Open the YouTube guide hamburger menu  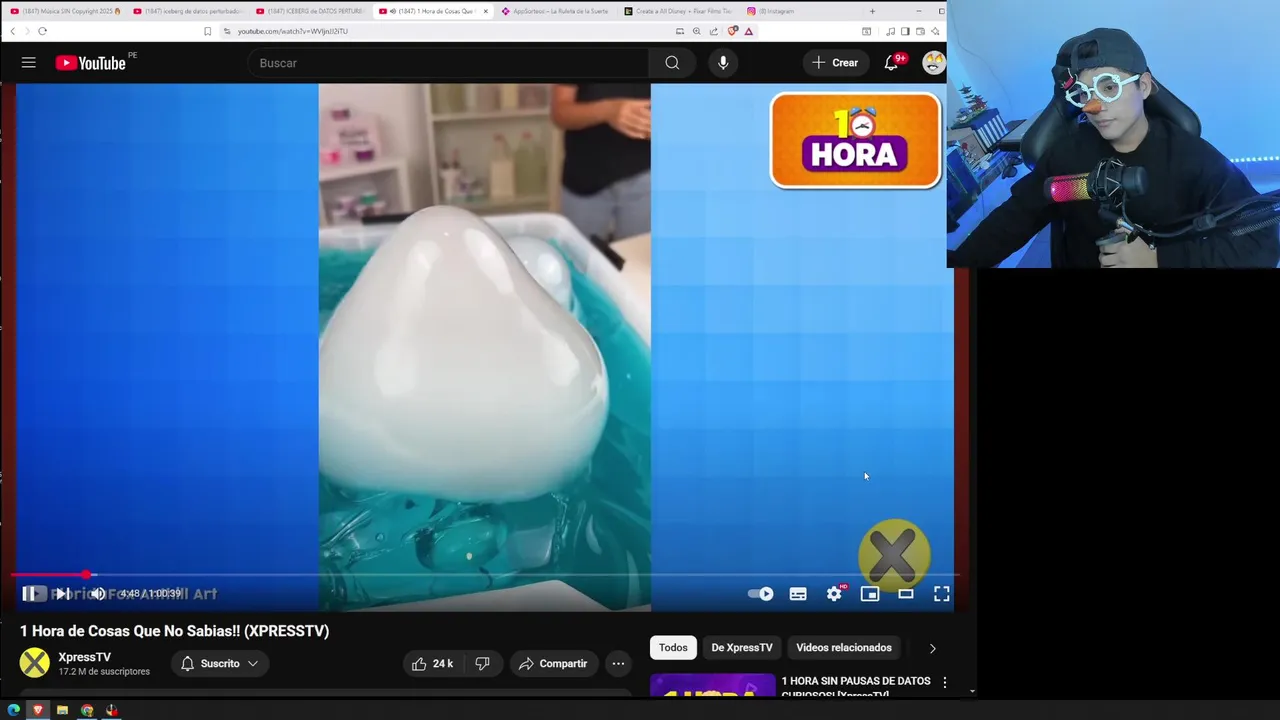point(28,63)
